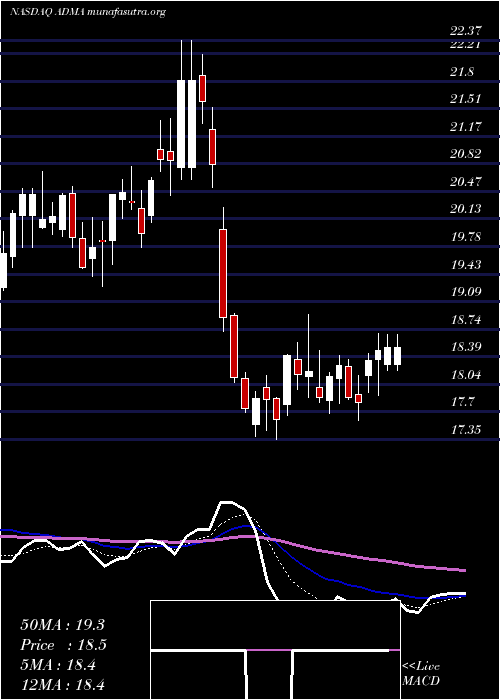Click the large red candlestick dropping from 19.9

[x=223, y=273]
